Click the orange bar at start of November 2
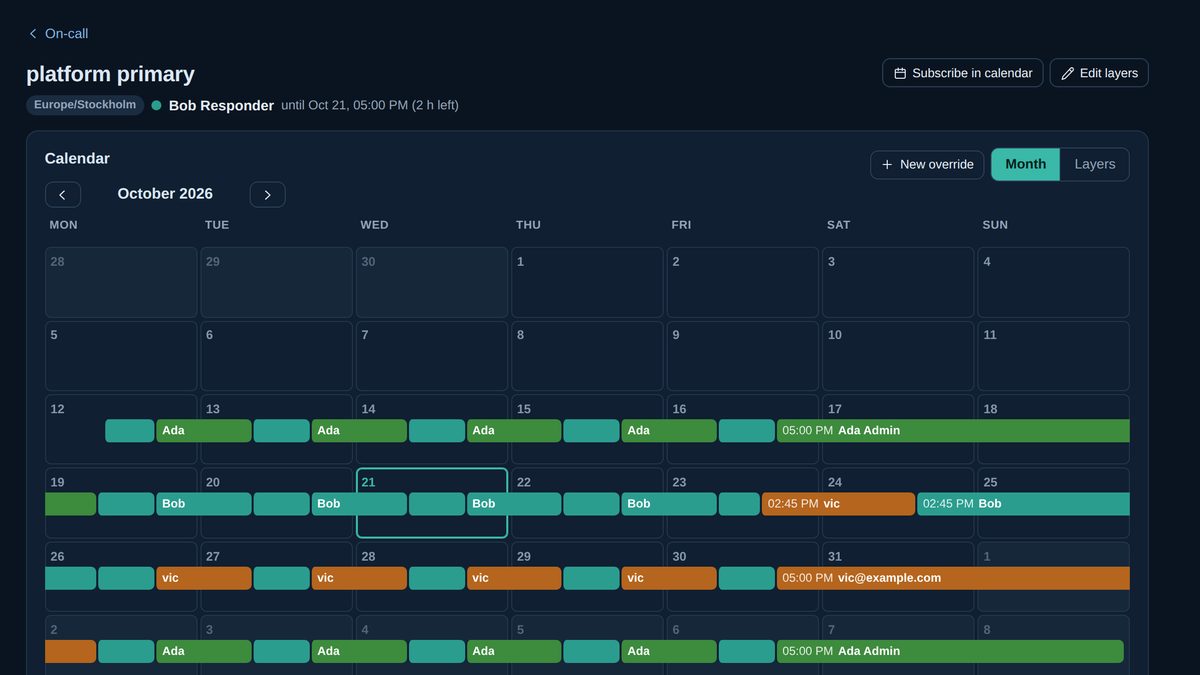The image size is (1200, 675). tap(70, 651)
